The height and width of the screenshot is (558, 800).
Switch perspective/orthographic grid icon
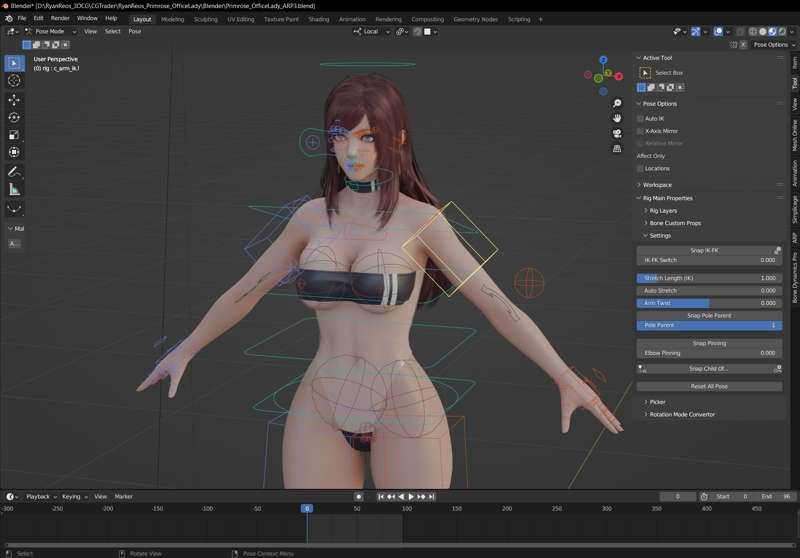617,149
